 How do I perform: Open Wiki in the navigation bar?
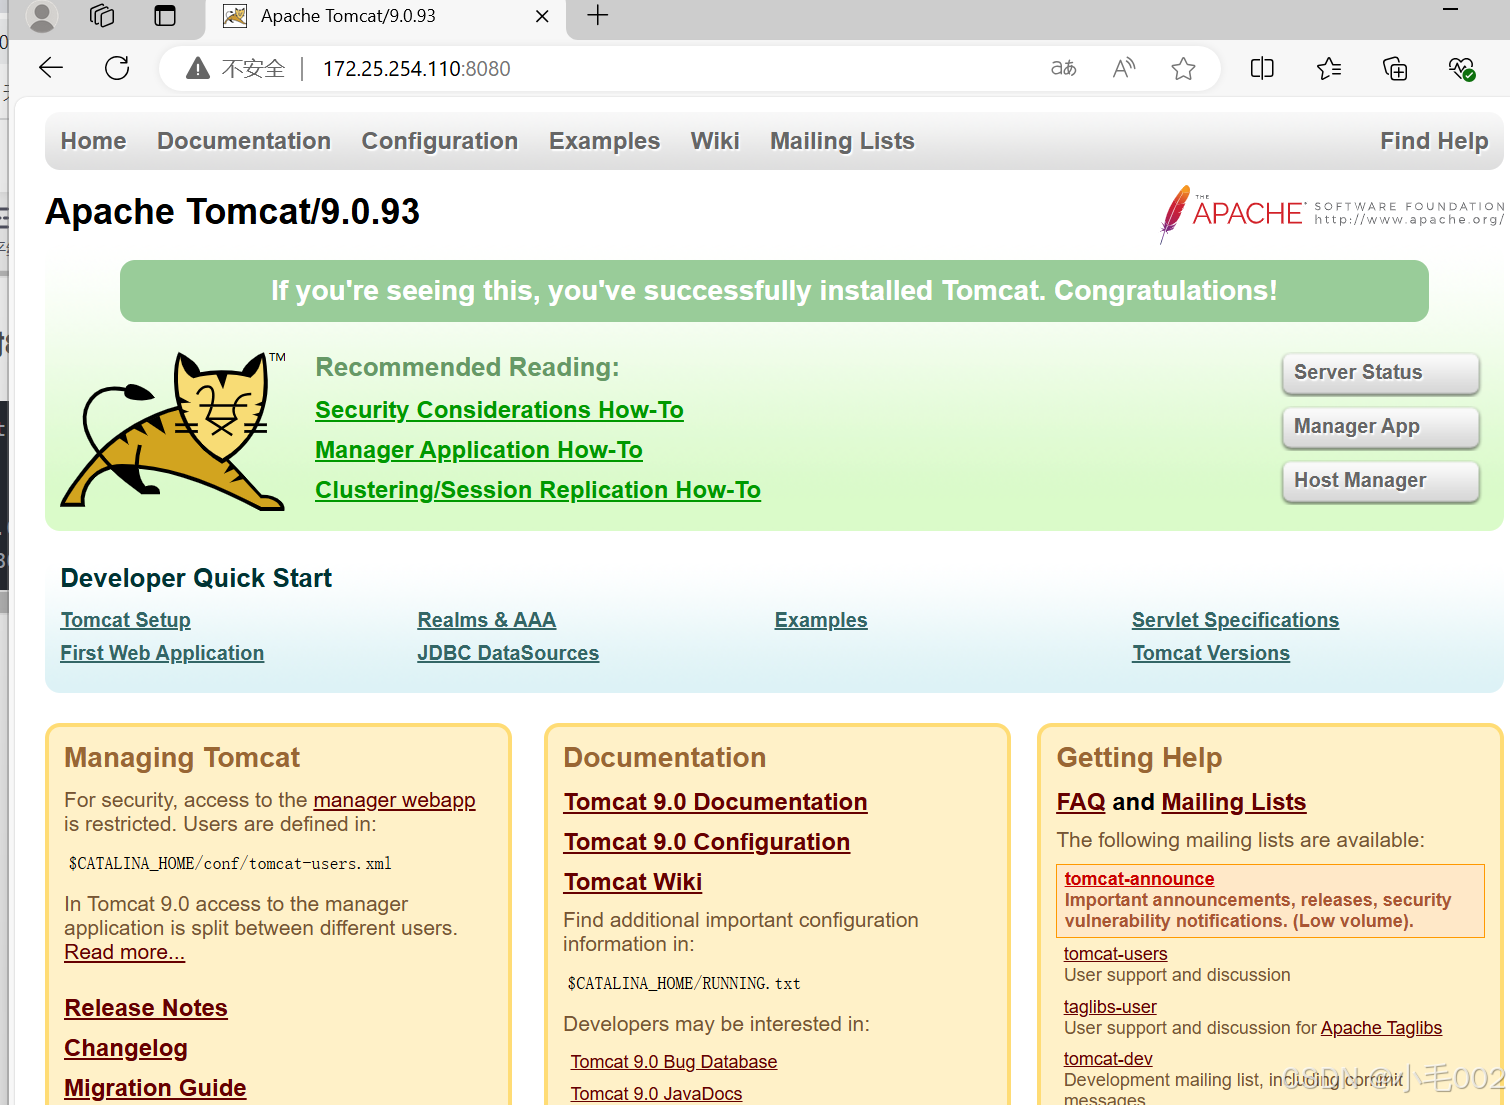pos(715,141)
